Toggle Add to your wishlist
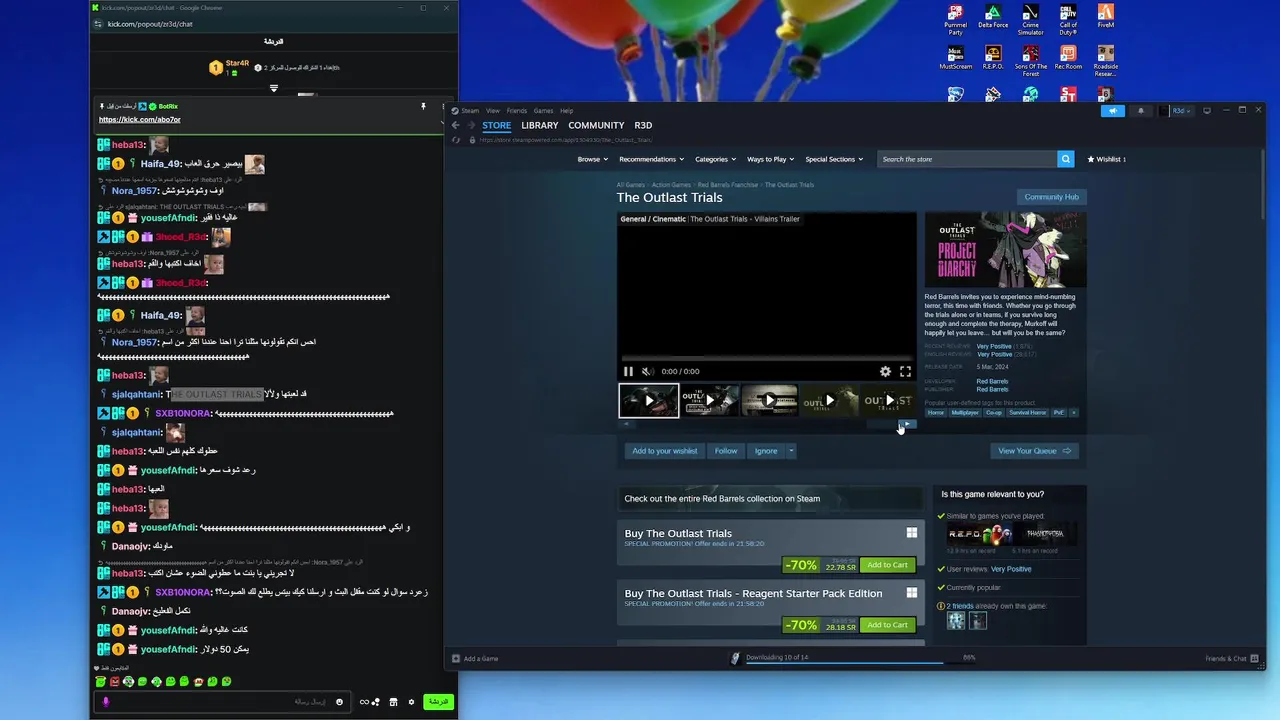 point(665,451)
